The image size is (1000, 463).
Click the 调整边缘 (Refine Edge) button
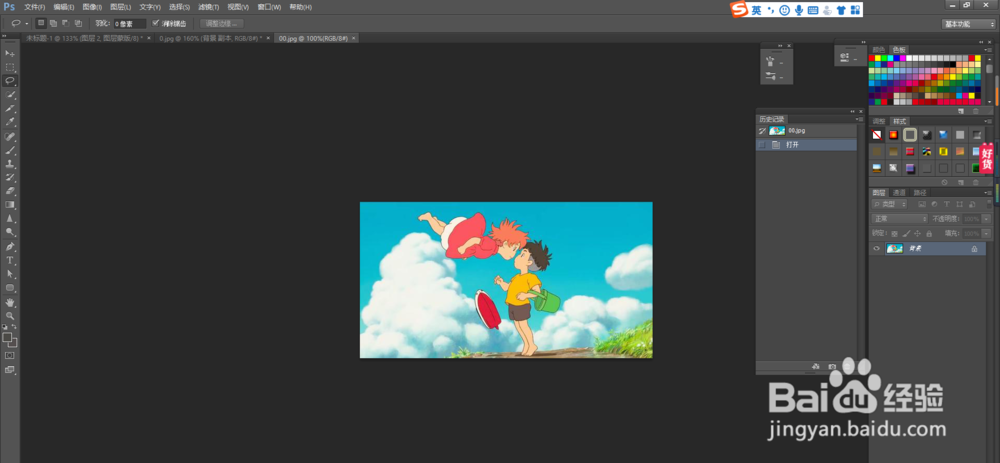click(222, 24)
